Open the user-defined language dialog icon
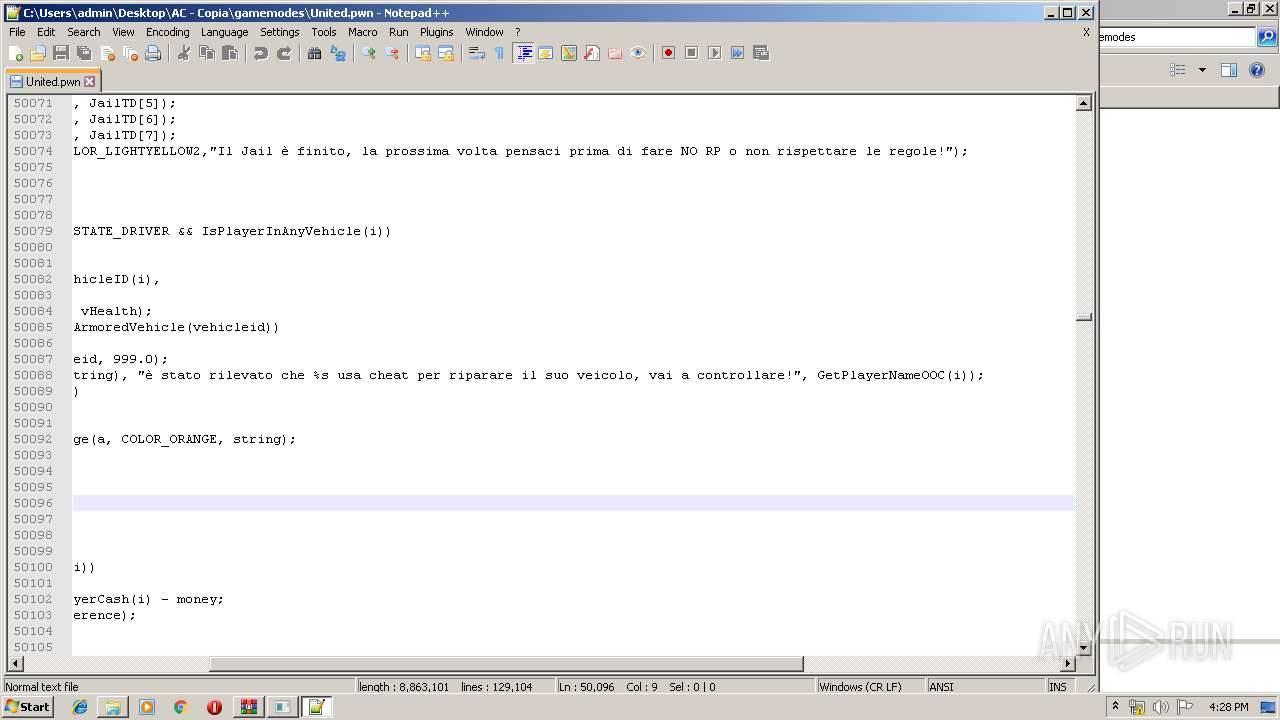Screen dimensions: 1280x720 click(546, 53)
